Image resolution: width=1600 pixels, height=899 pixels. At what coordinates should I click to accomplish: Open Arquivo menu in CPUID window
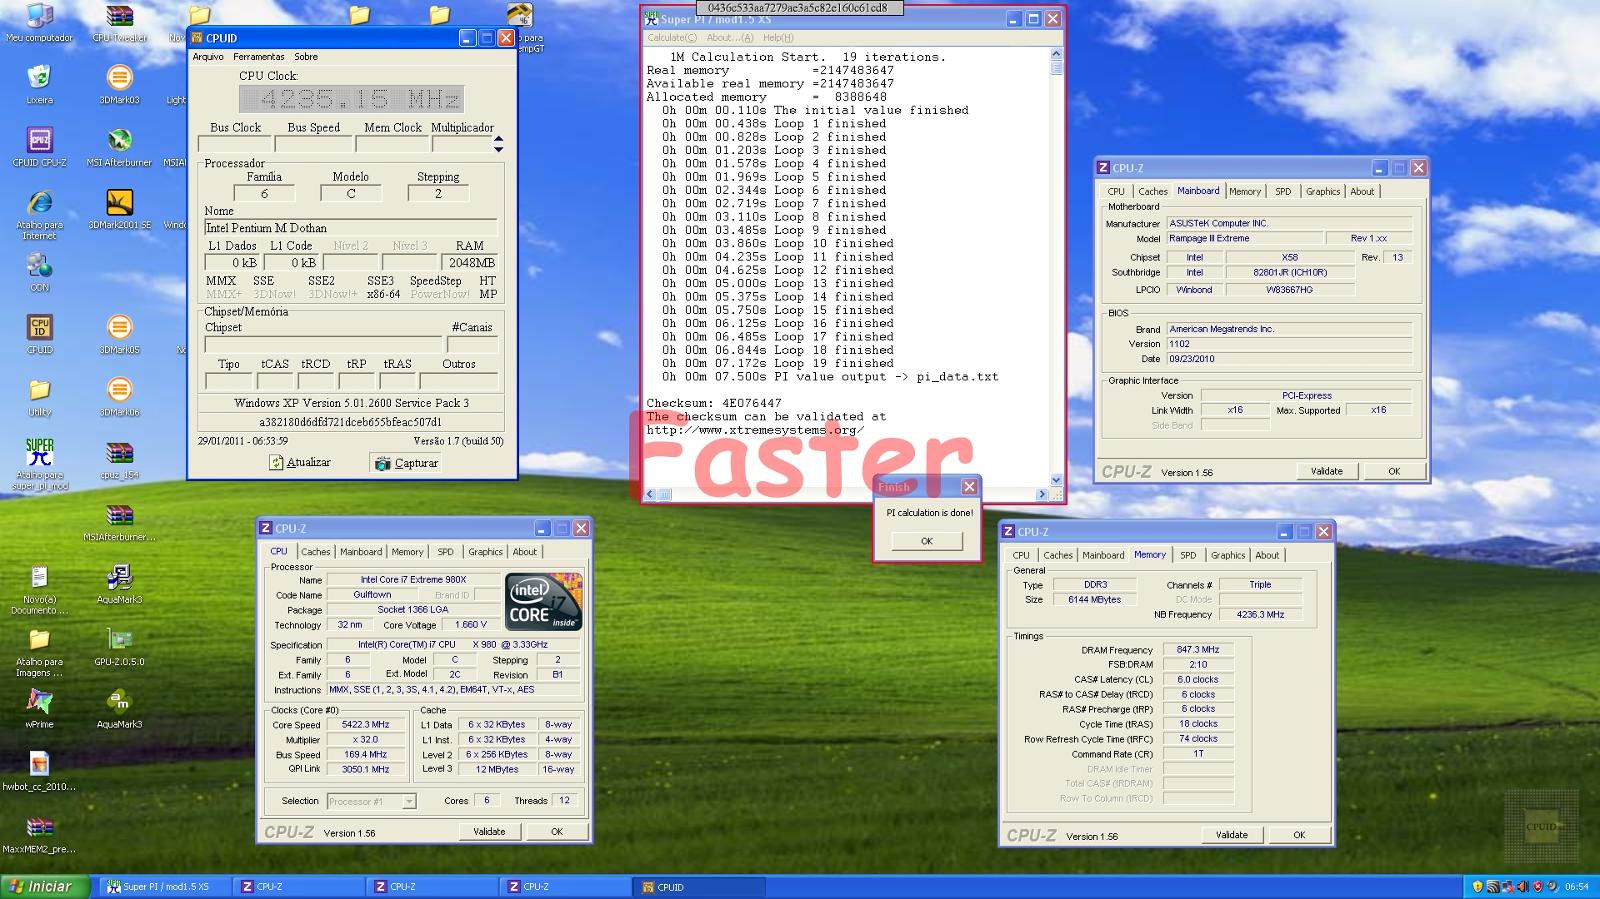(208, 57)
